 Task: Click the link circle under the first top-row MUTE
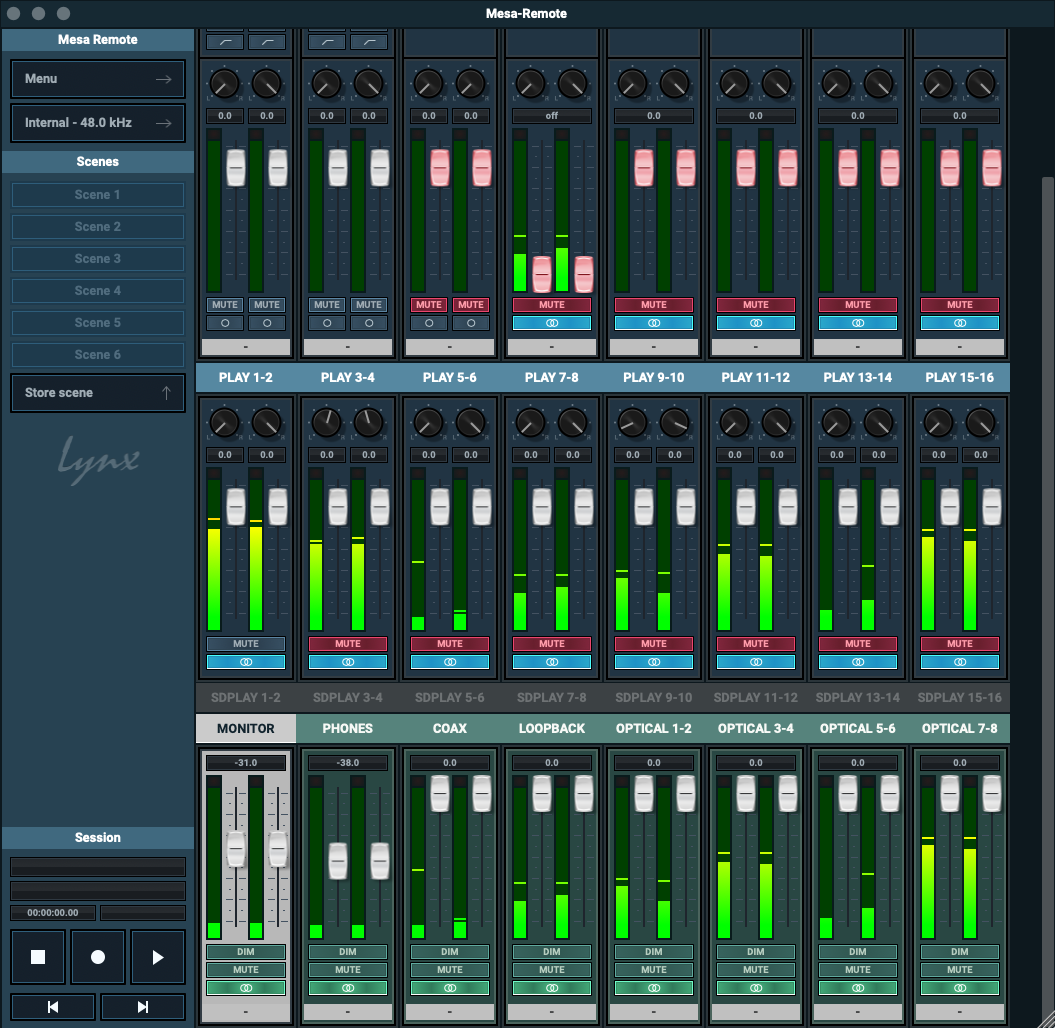click(x=225, y=323)
